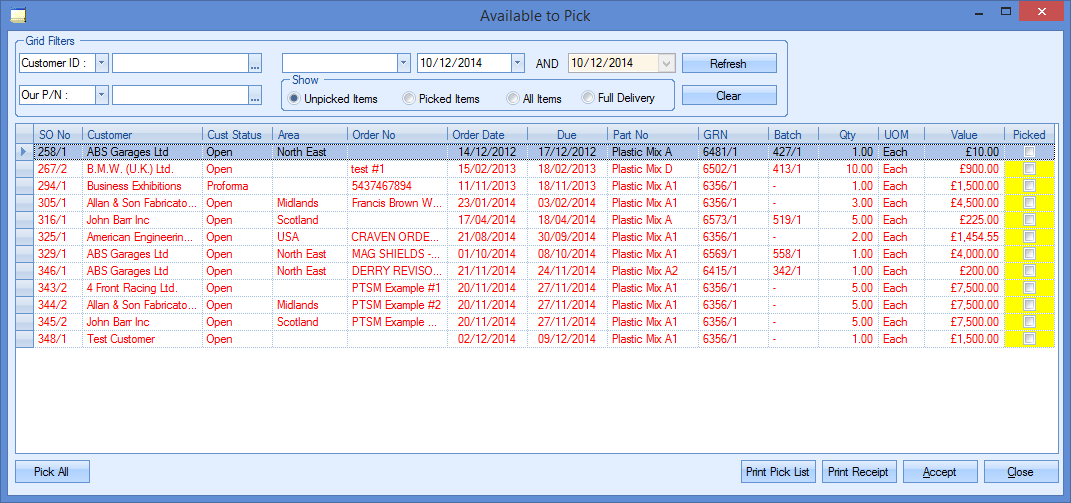Select the Picked Items radio option

coord(408,98)
